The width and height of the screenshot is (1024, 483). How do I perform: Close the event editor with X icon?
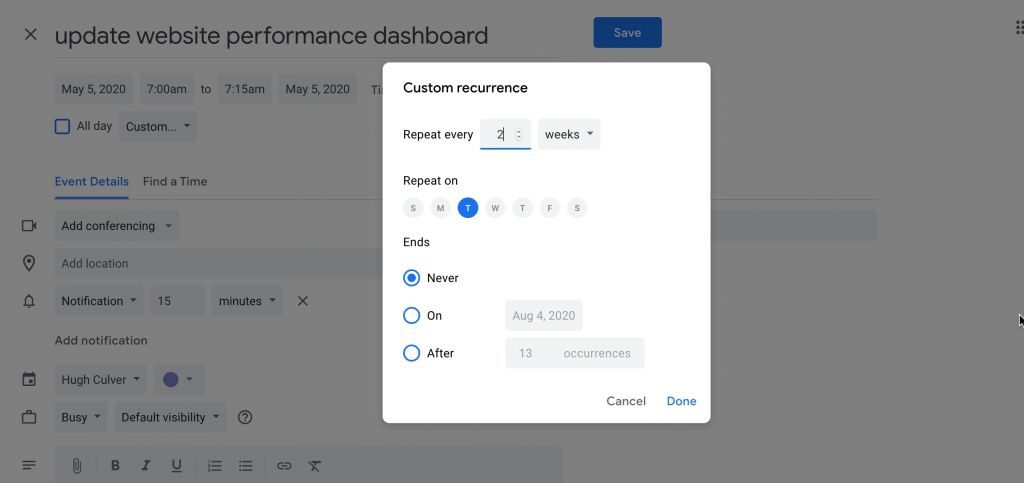pos(30,35)
